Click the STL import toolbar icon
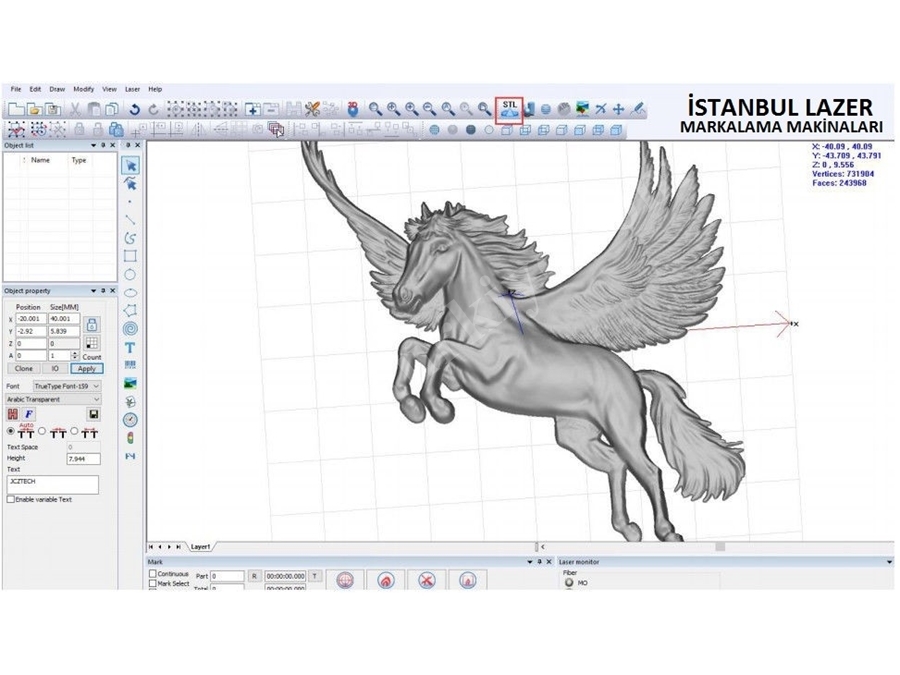900x675 pixels. [x=509, y=109]
